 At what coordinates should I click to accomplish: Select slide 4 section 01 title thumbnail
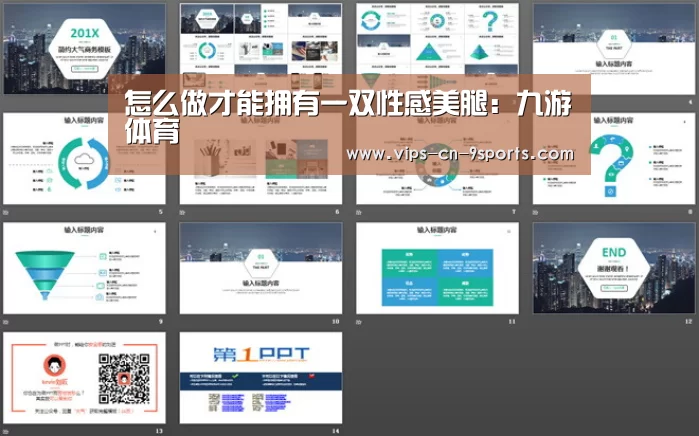tap(614, 49)
